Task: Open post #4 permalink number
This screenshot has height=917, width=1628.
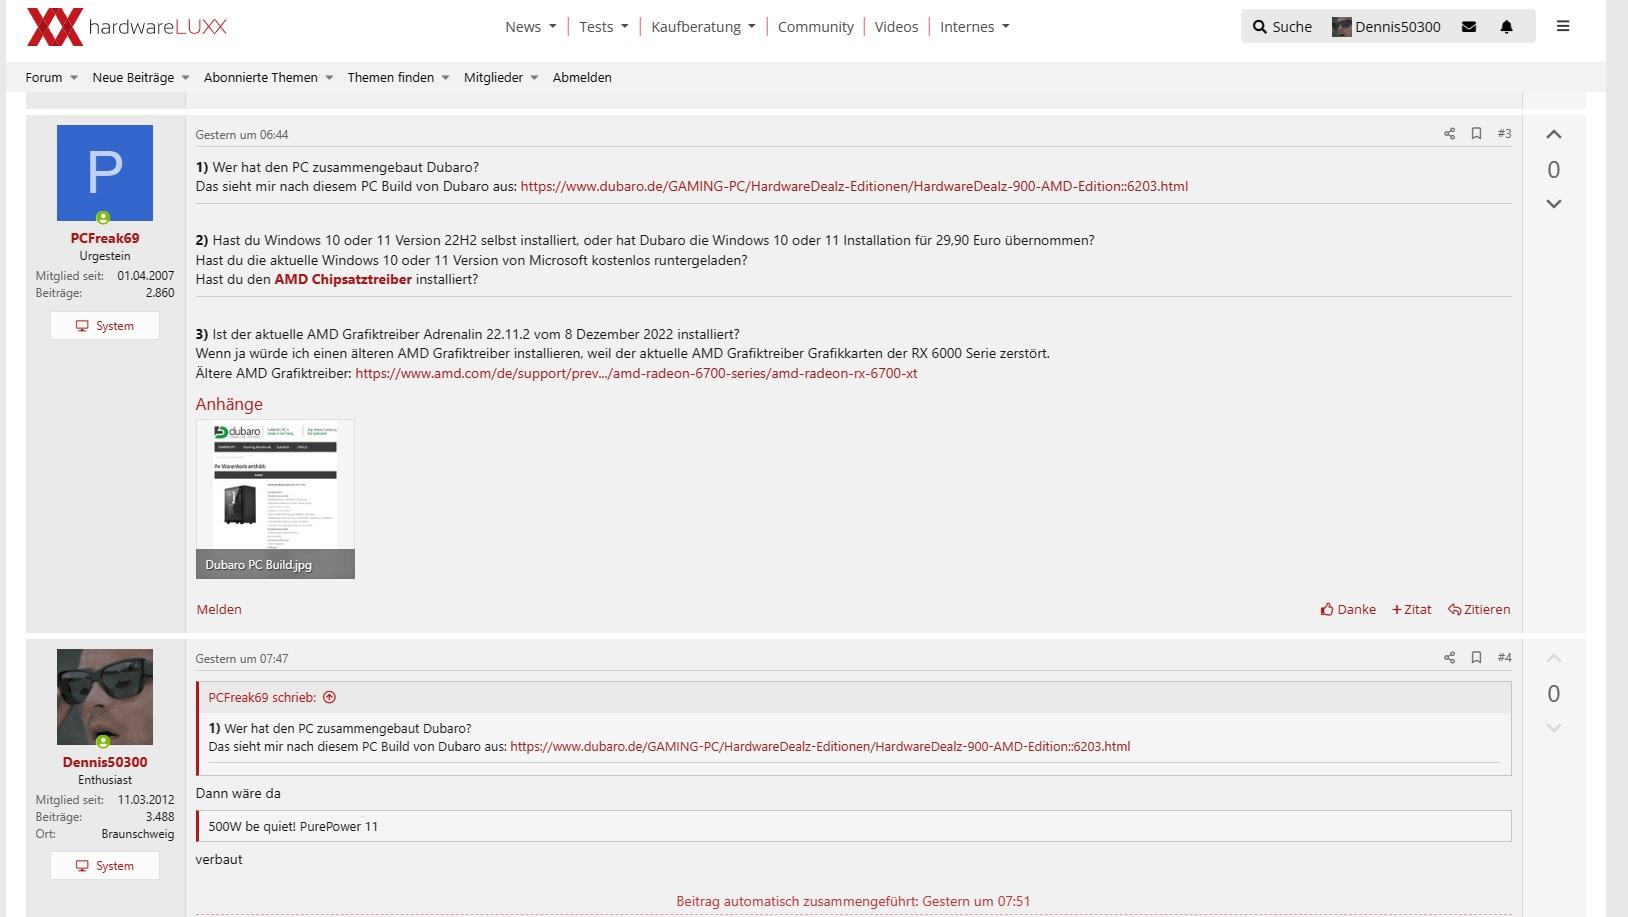Action: coord(1504,657)
